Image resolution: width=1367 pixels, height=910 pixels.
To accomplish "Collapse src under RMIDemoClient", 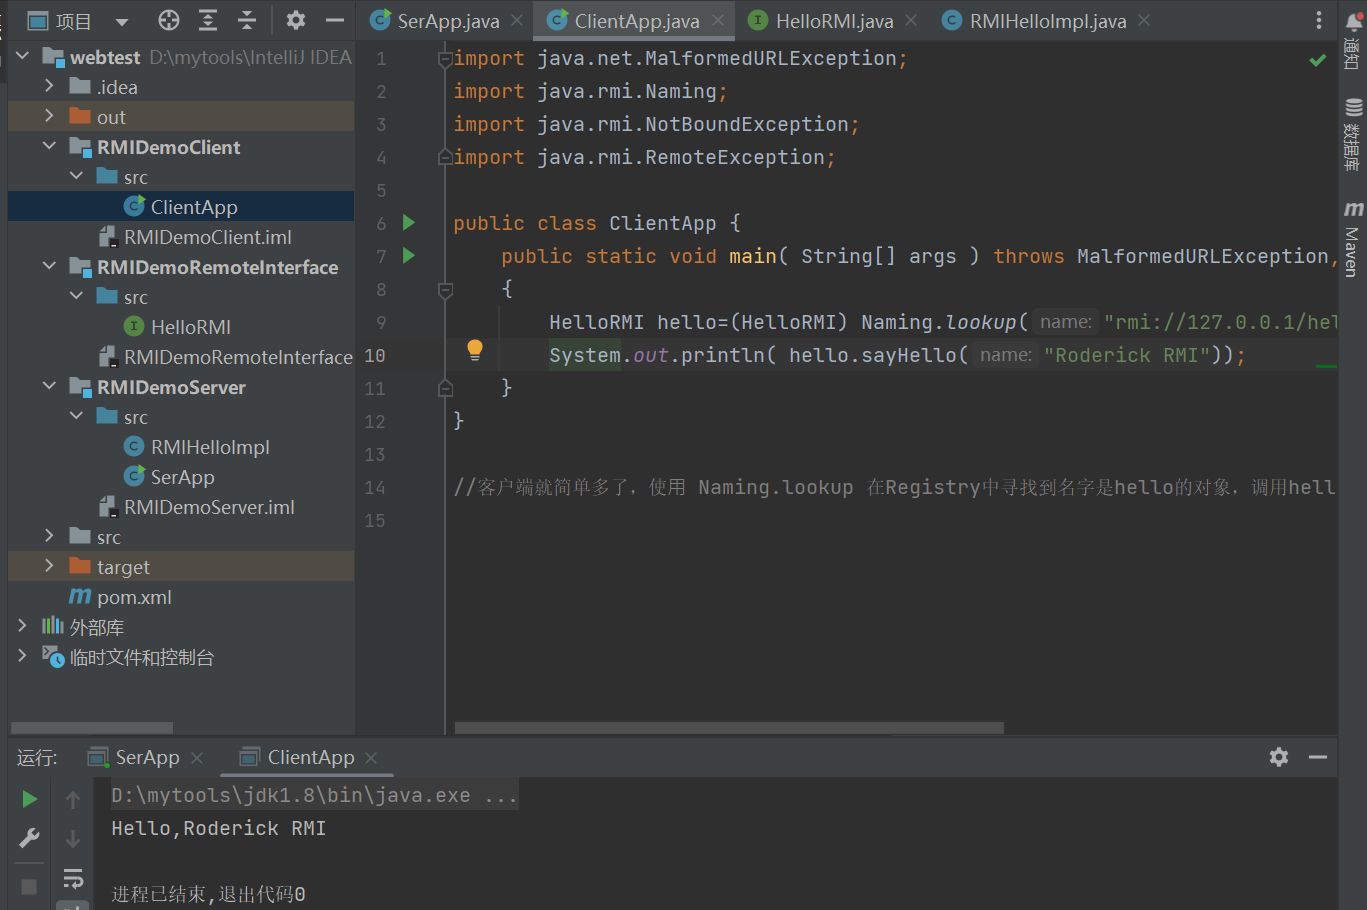I will (76, 177).
